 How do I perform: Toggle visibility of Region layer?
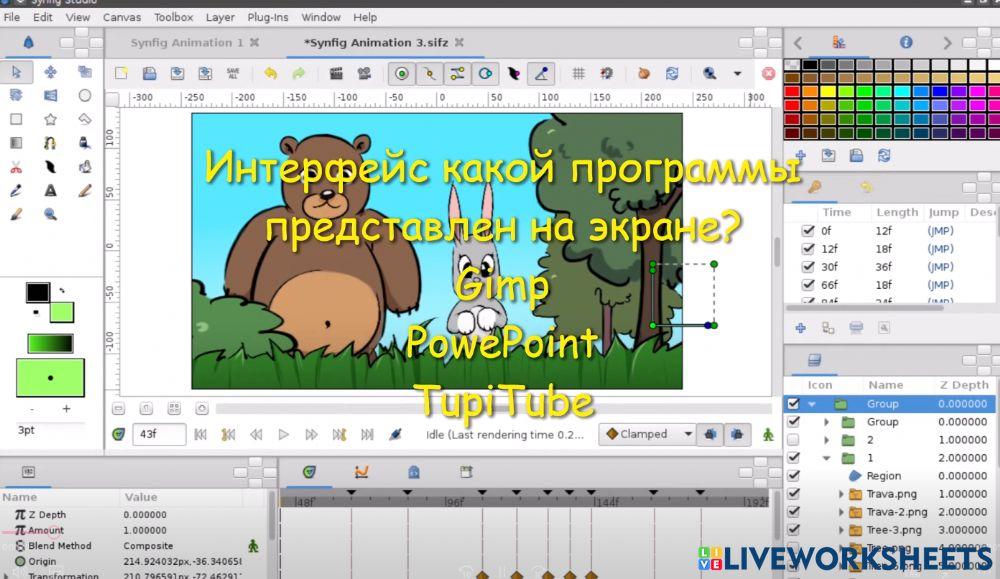pyautogui.click(x=793, y=476)
